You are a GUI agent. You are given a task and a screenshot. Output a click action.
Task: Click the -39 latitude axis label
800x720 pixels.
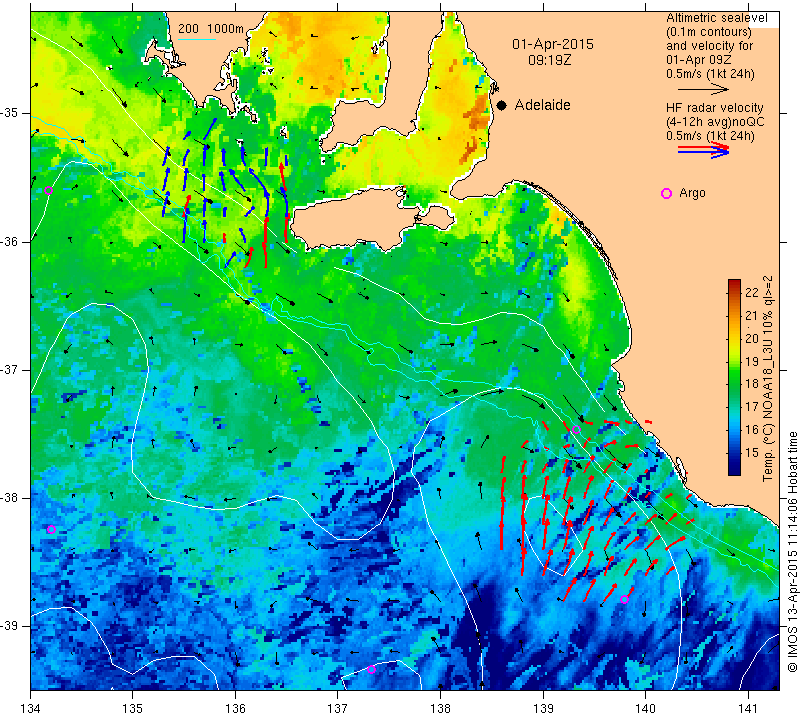(x=10, y=626)
